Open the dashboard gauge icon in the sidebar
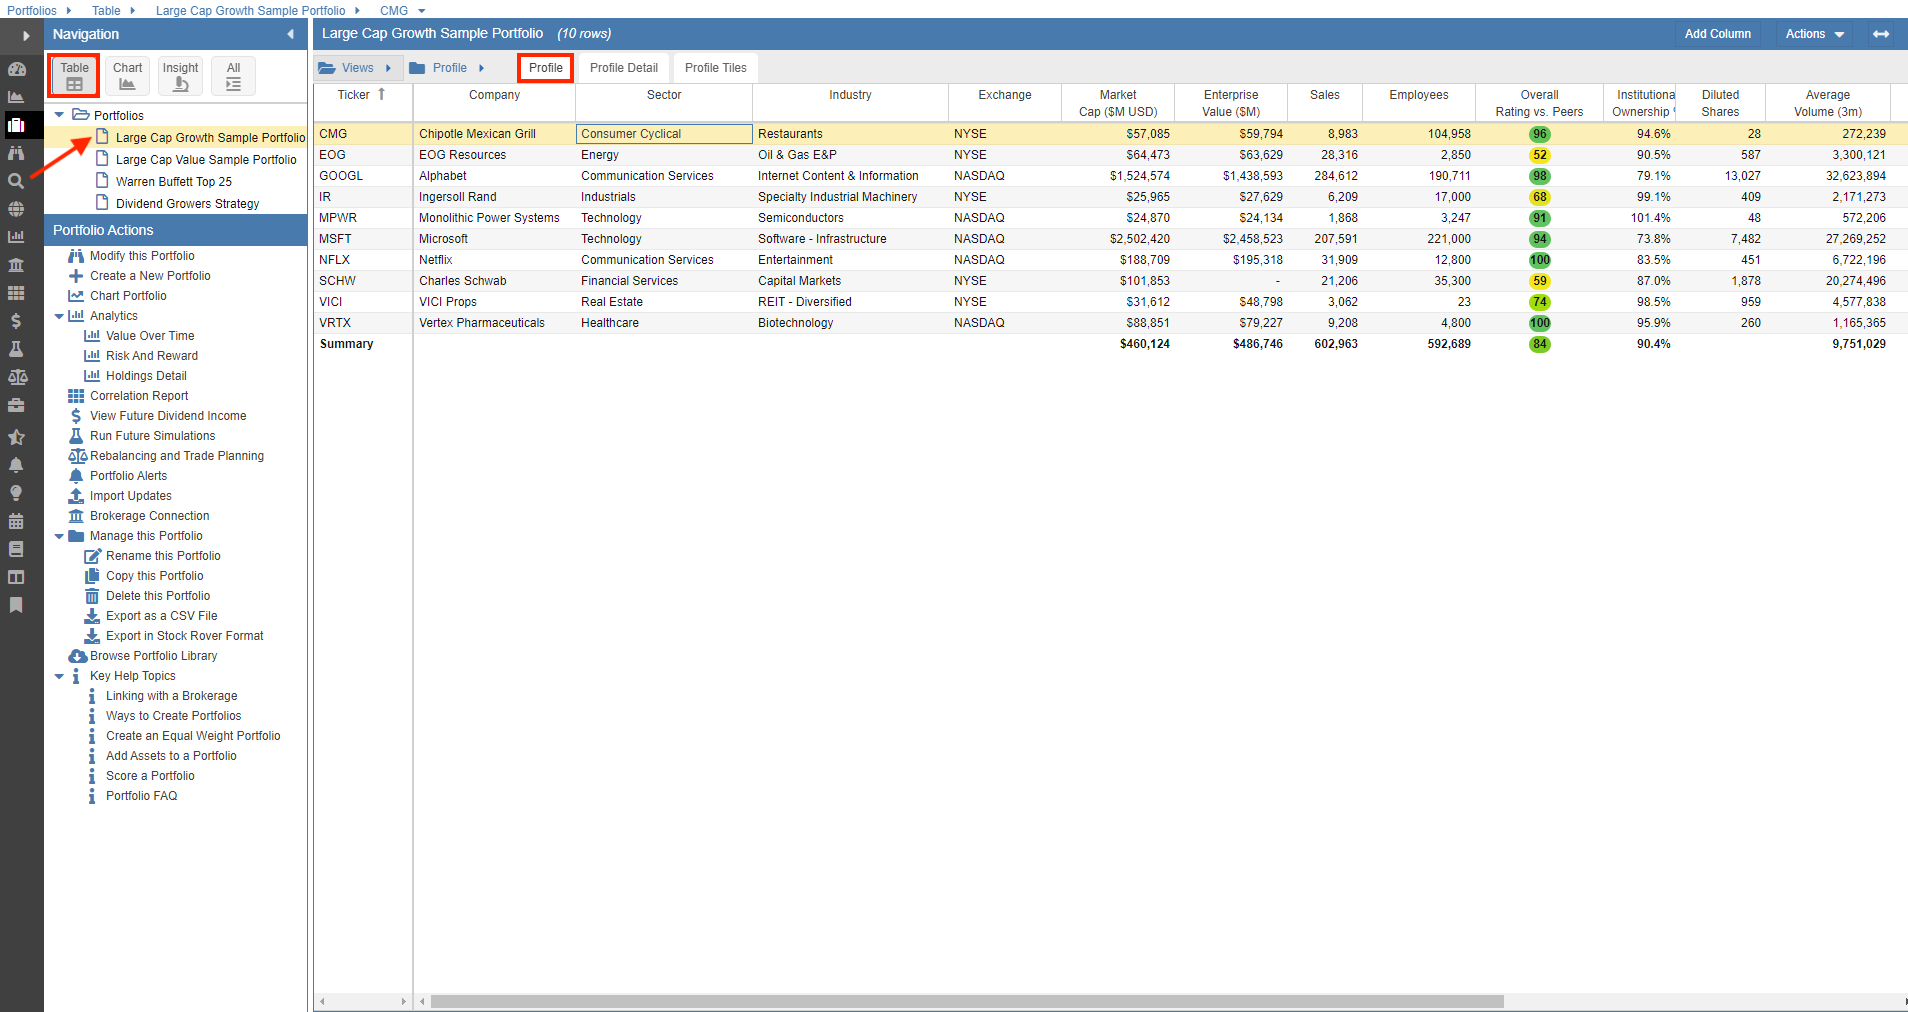1908x1012 pixels. click(x=16, y=69)
